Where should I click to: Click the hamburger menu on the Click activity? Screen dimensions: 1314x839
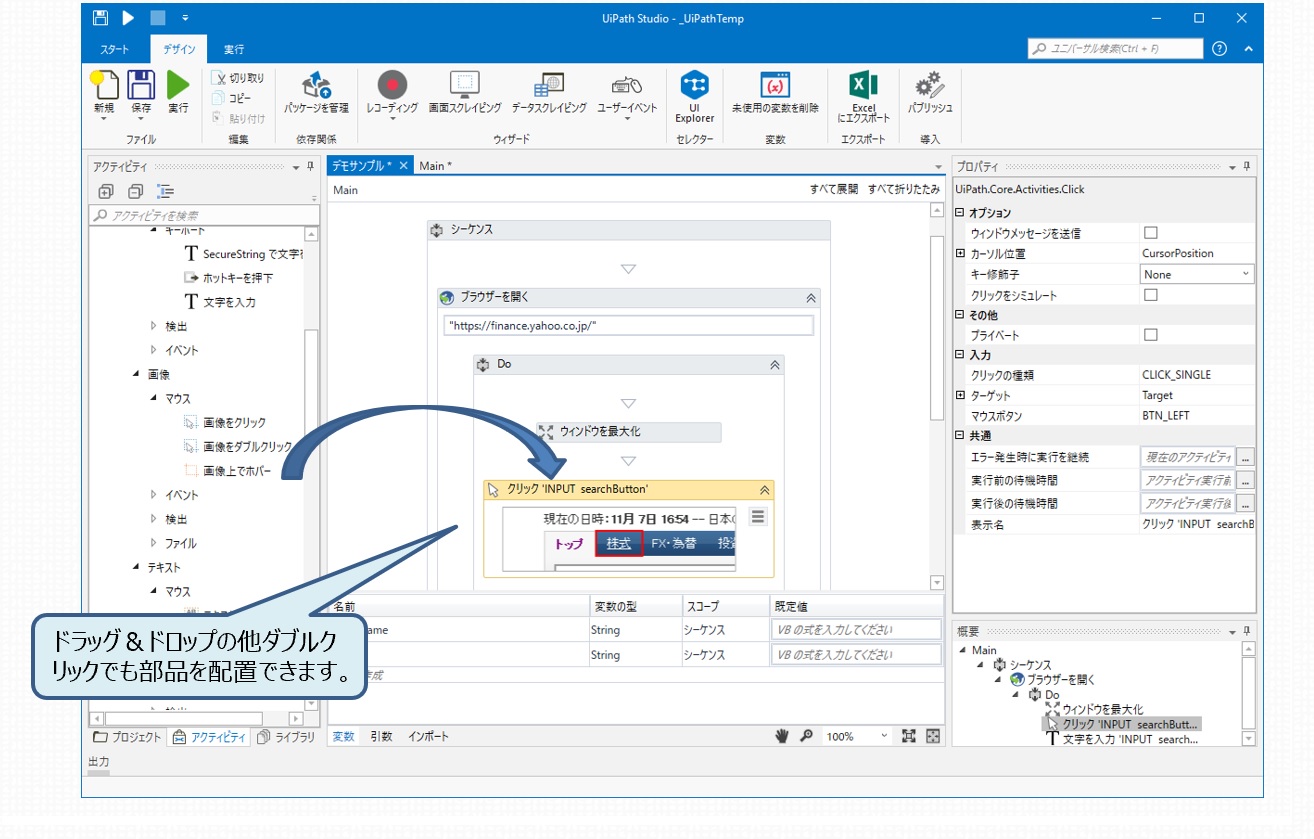tap(758, 517)
